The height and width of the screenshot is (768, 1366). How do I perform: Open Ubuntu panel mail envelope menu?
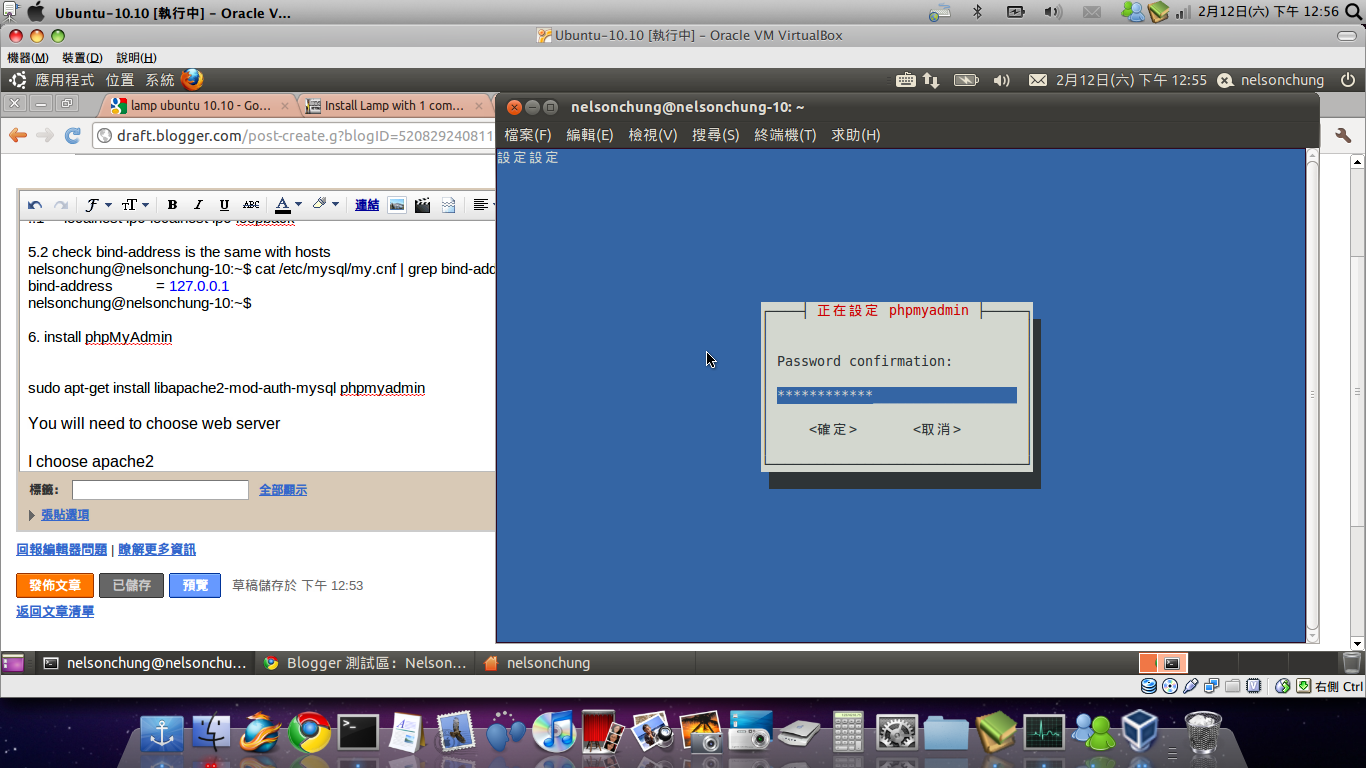pyautogui.click(x=1038, y=80)
